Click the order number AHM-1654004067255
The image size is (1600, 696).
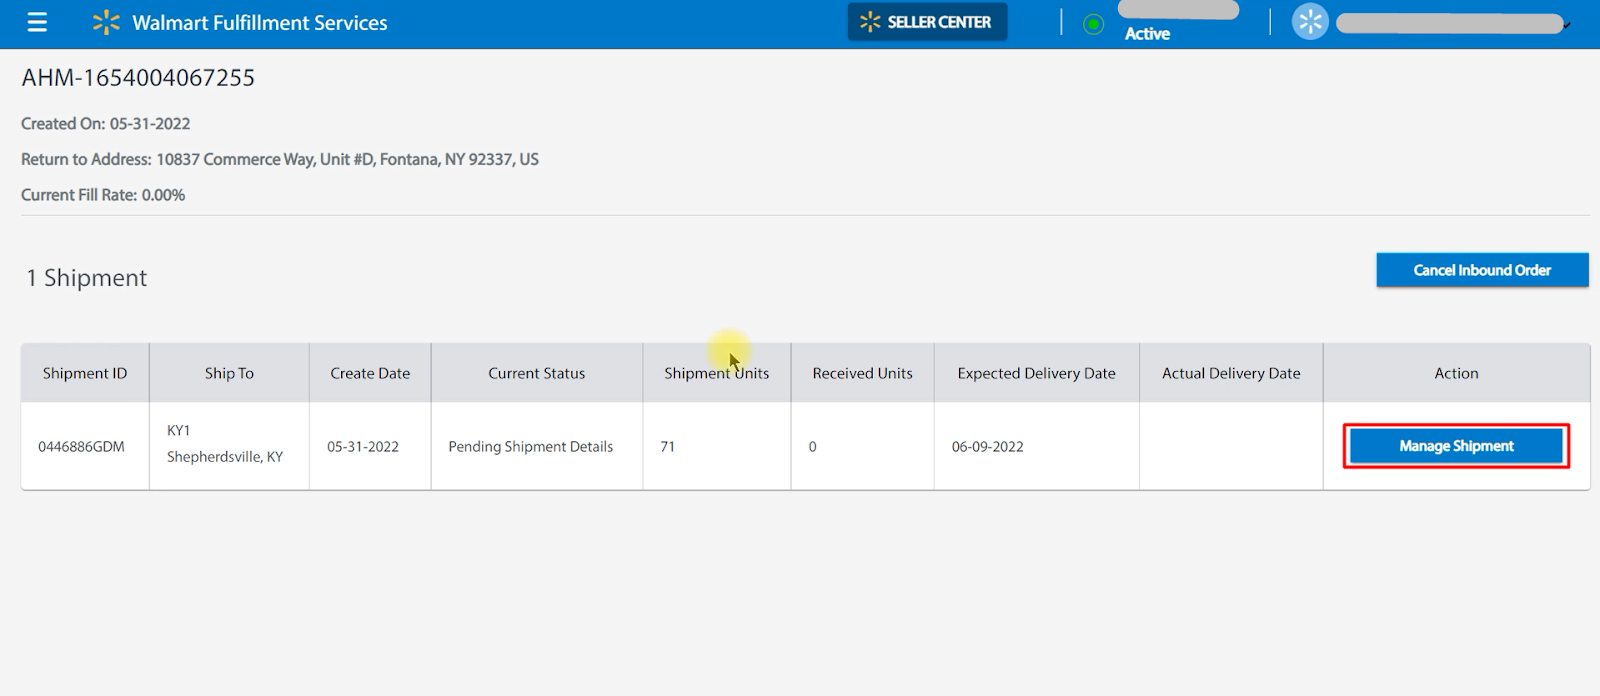[x=138, y=77]
